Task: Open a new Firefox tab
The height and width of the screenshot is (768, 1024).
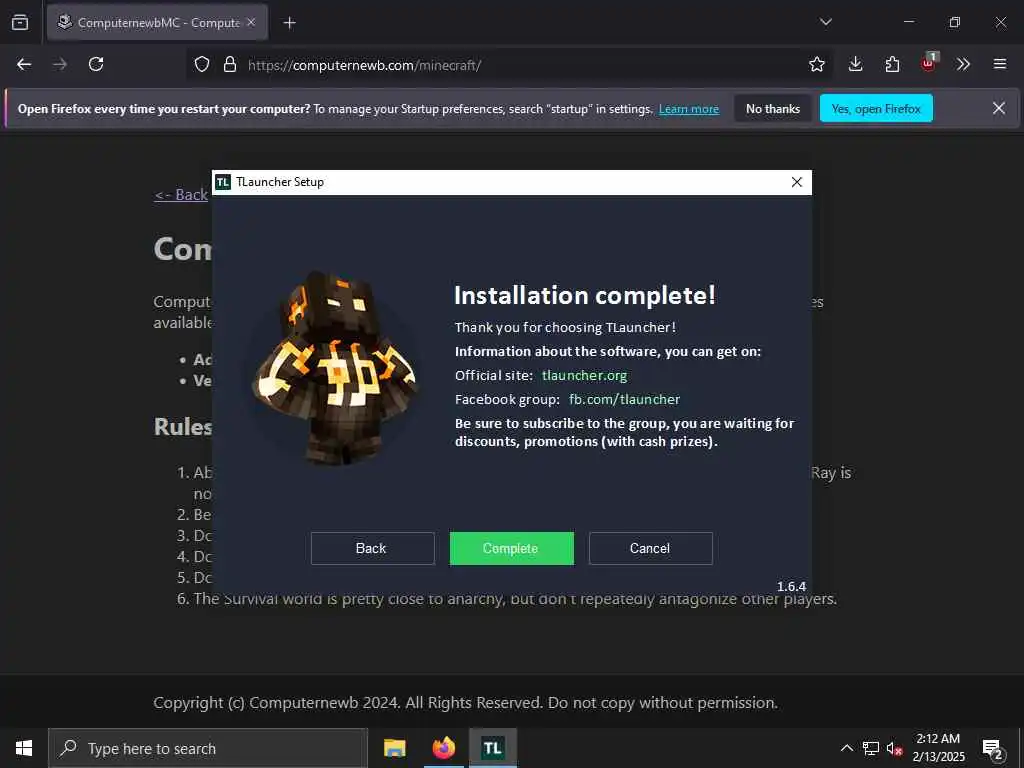Action: pyautogui.click(x=289, y=23)
